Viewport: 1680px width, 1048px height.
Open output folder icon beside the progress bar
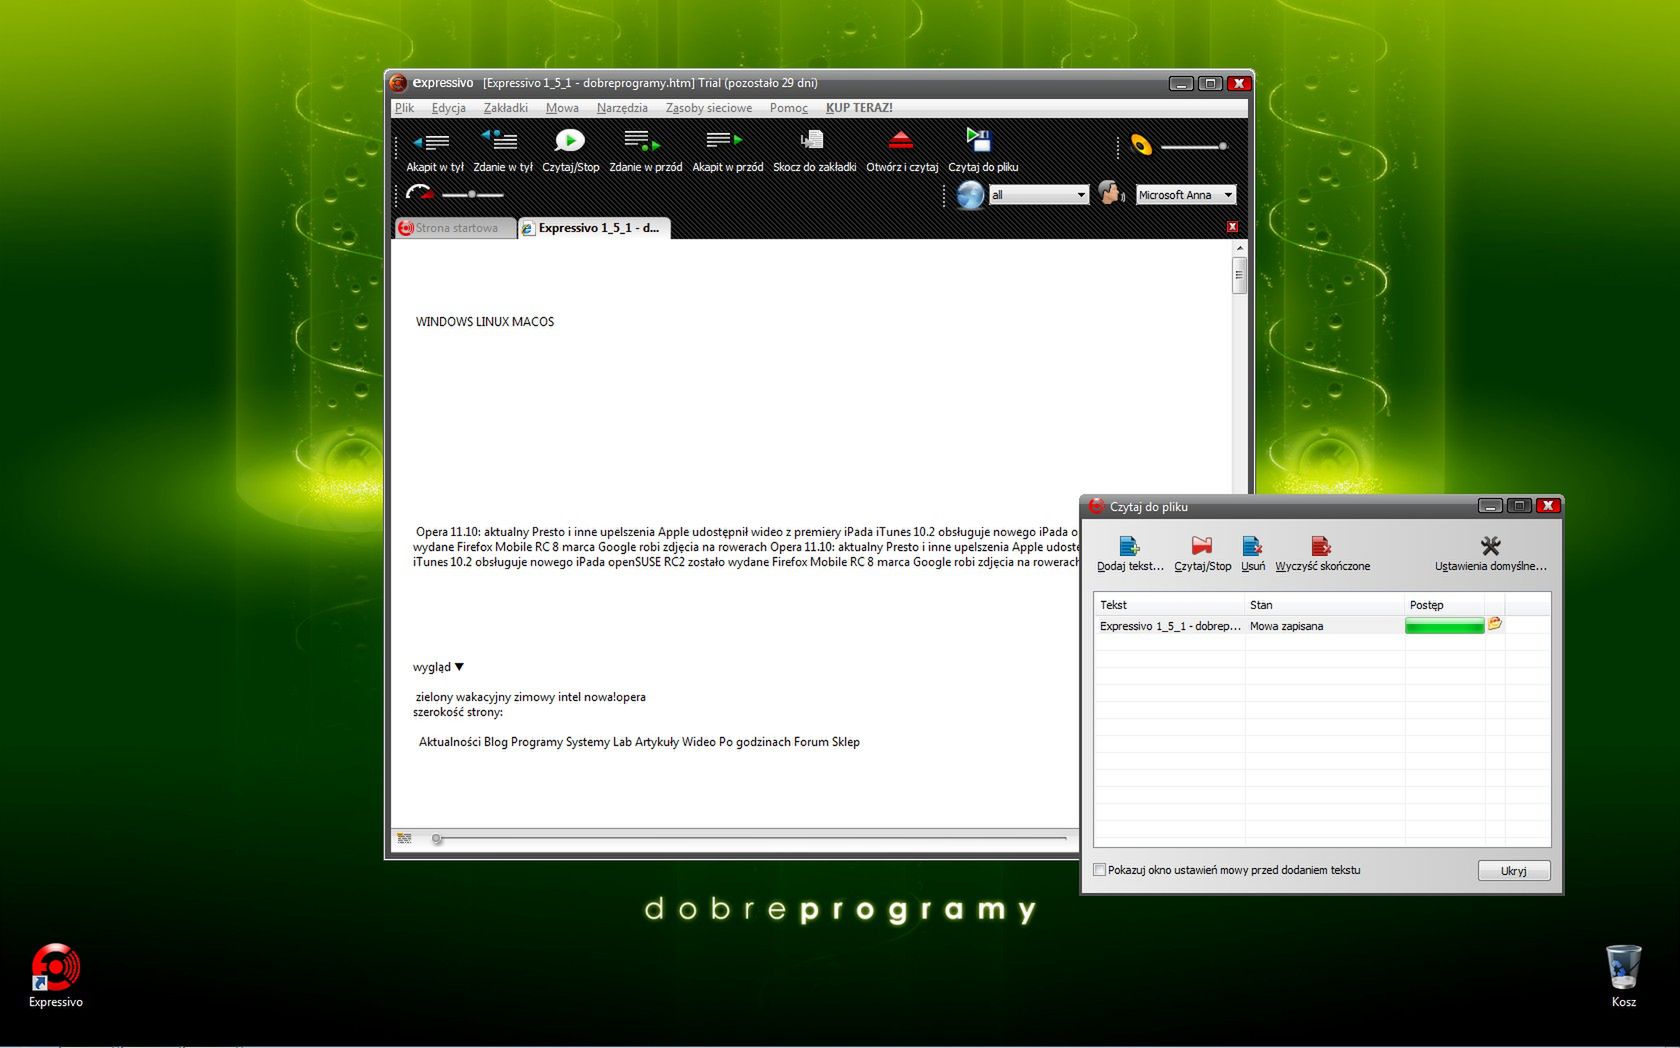coord(1495,624)
